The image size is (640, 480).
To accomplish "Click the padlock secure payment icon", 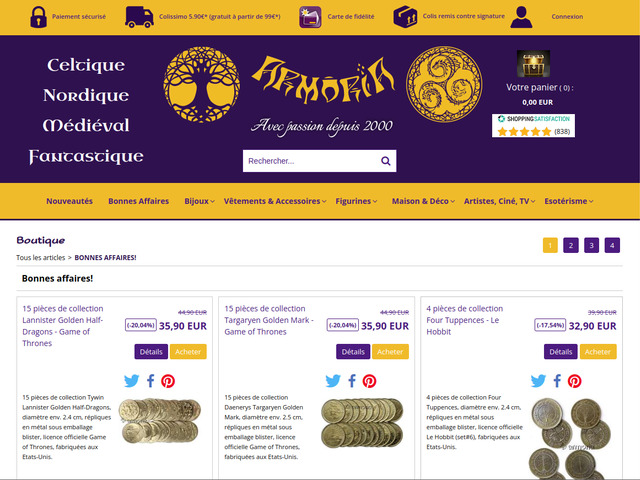I will click(x=38, y=17).
